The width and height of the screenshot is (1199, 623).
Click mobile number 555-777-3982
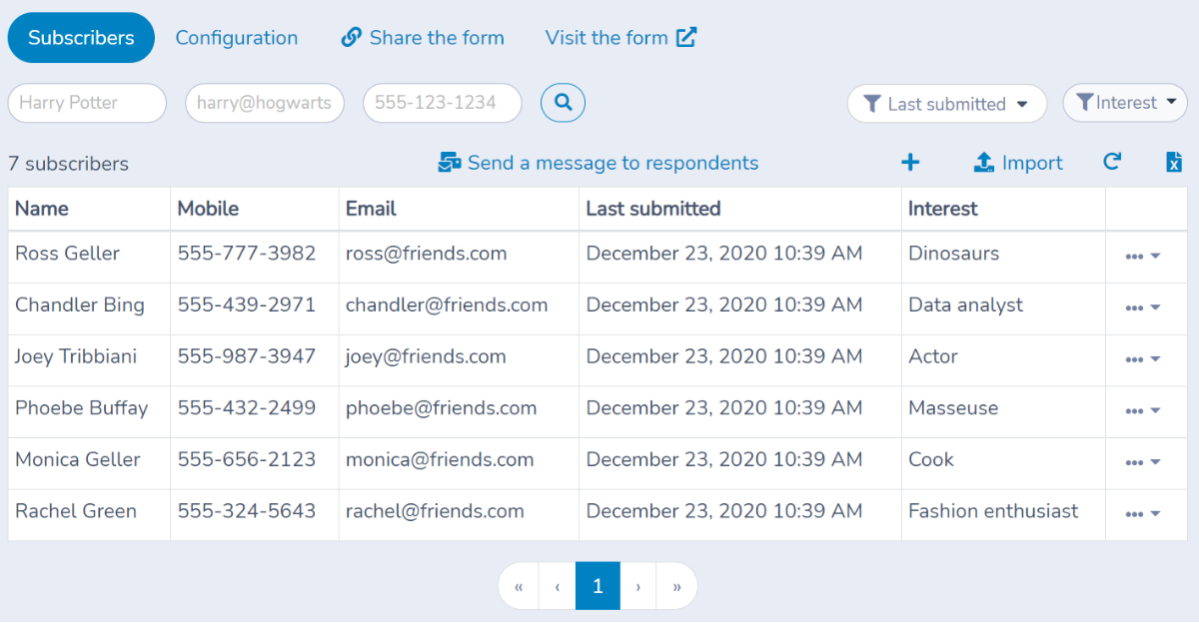click(246, 254)
